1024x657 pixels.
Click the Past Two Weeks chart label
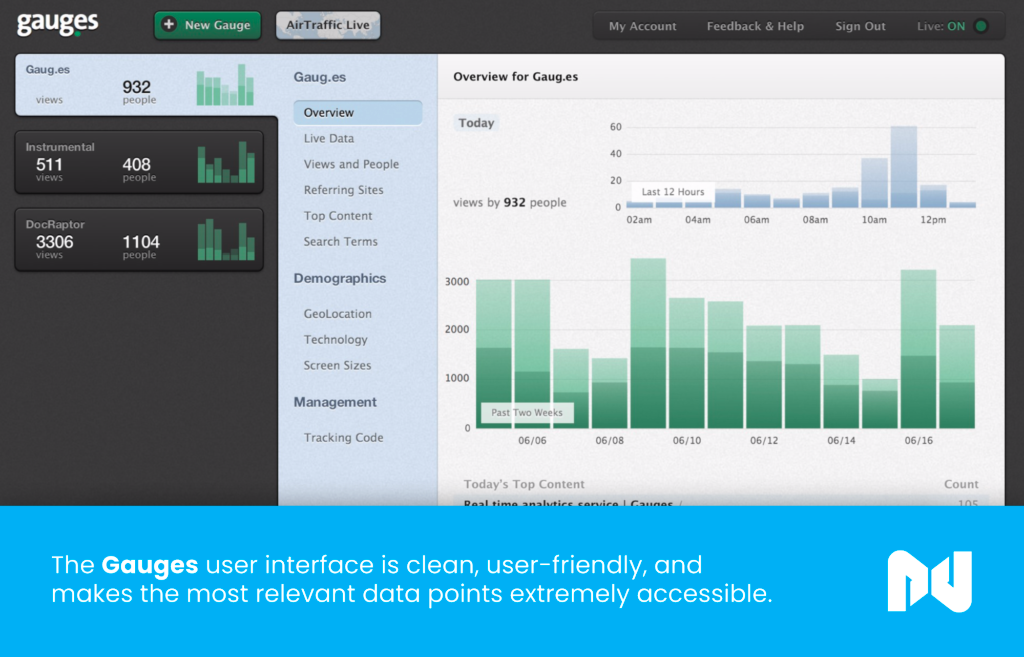[x=526, y=412]
